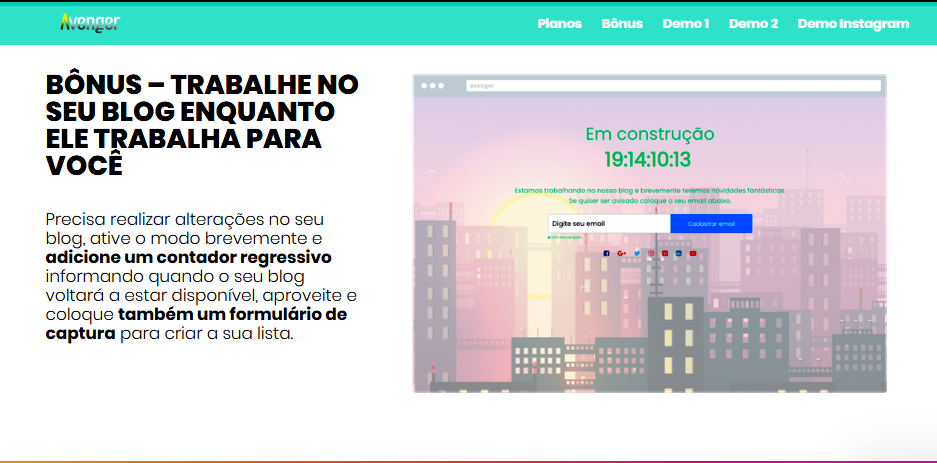Click the countdown timer 19:14:10:13
Screen dimensions: 937x463
click(x=648, y=160)
